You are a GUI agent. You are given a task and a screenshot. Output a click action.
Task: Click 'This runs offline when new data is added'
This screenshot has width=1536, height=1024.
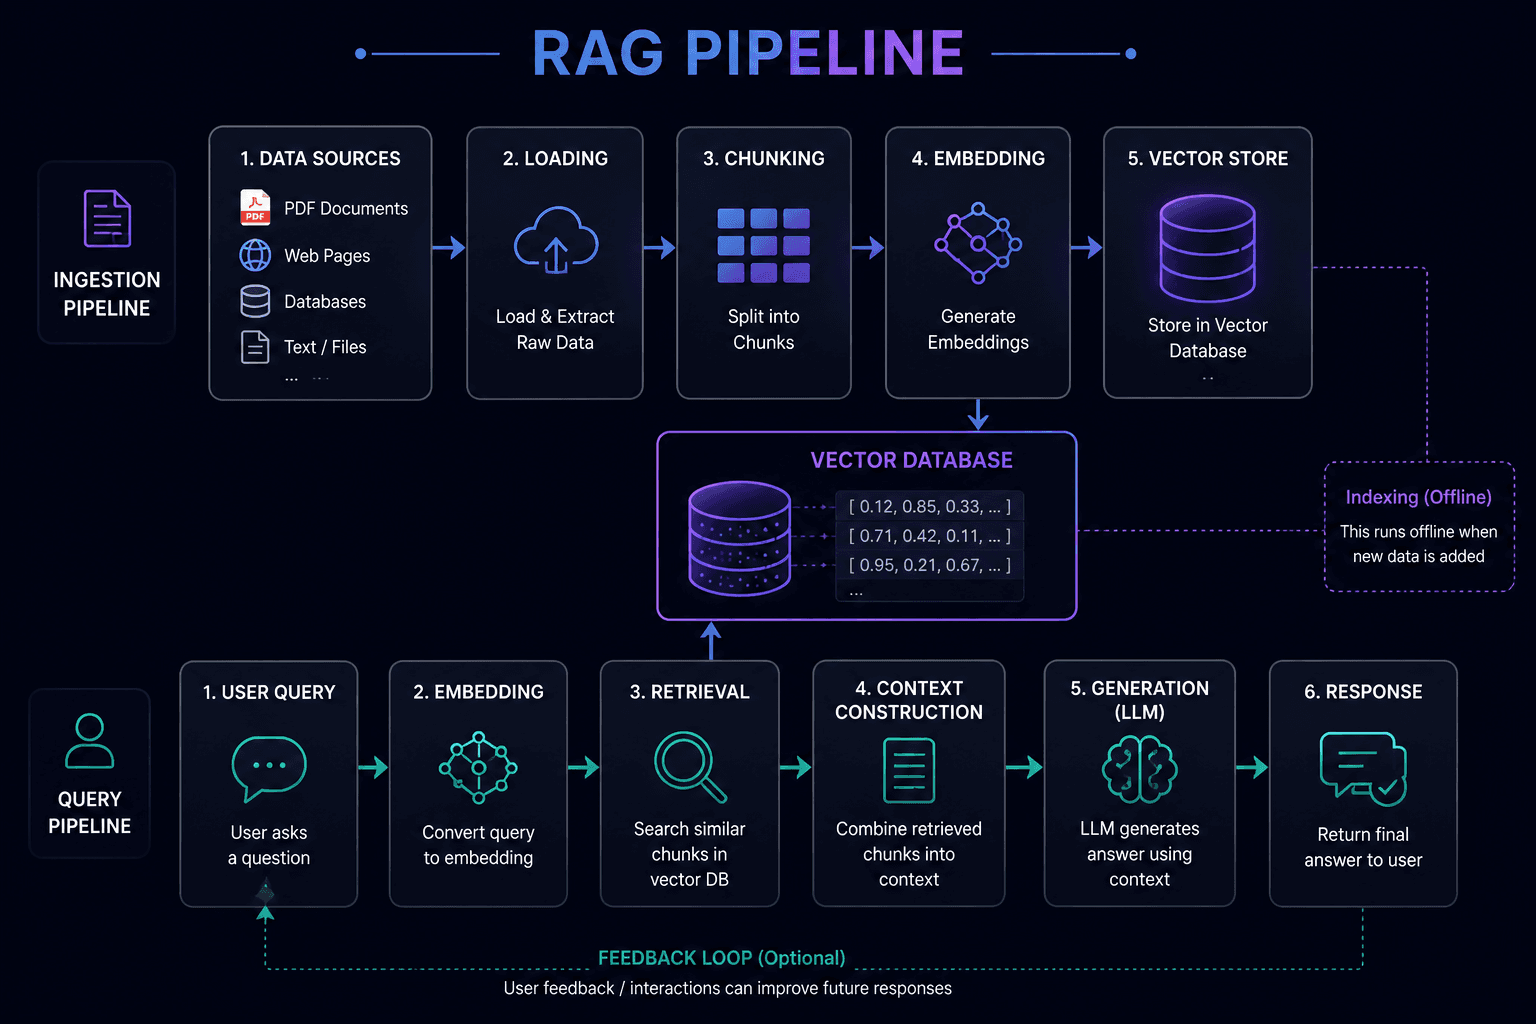(x=1419, y=544)
